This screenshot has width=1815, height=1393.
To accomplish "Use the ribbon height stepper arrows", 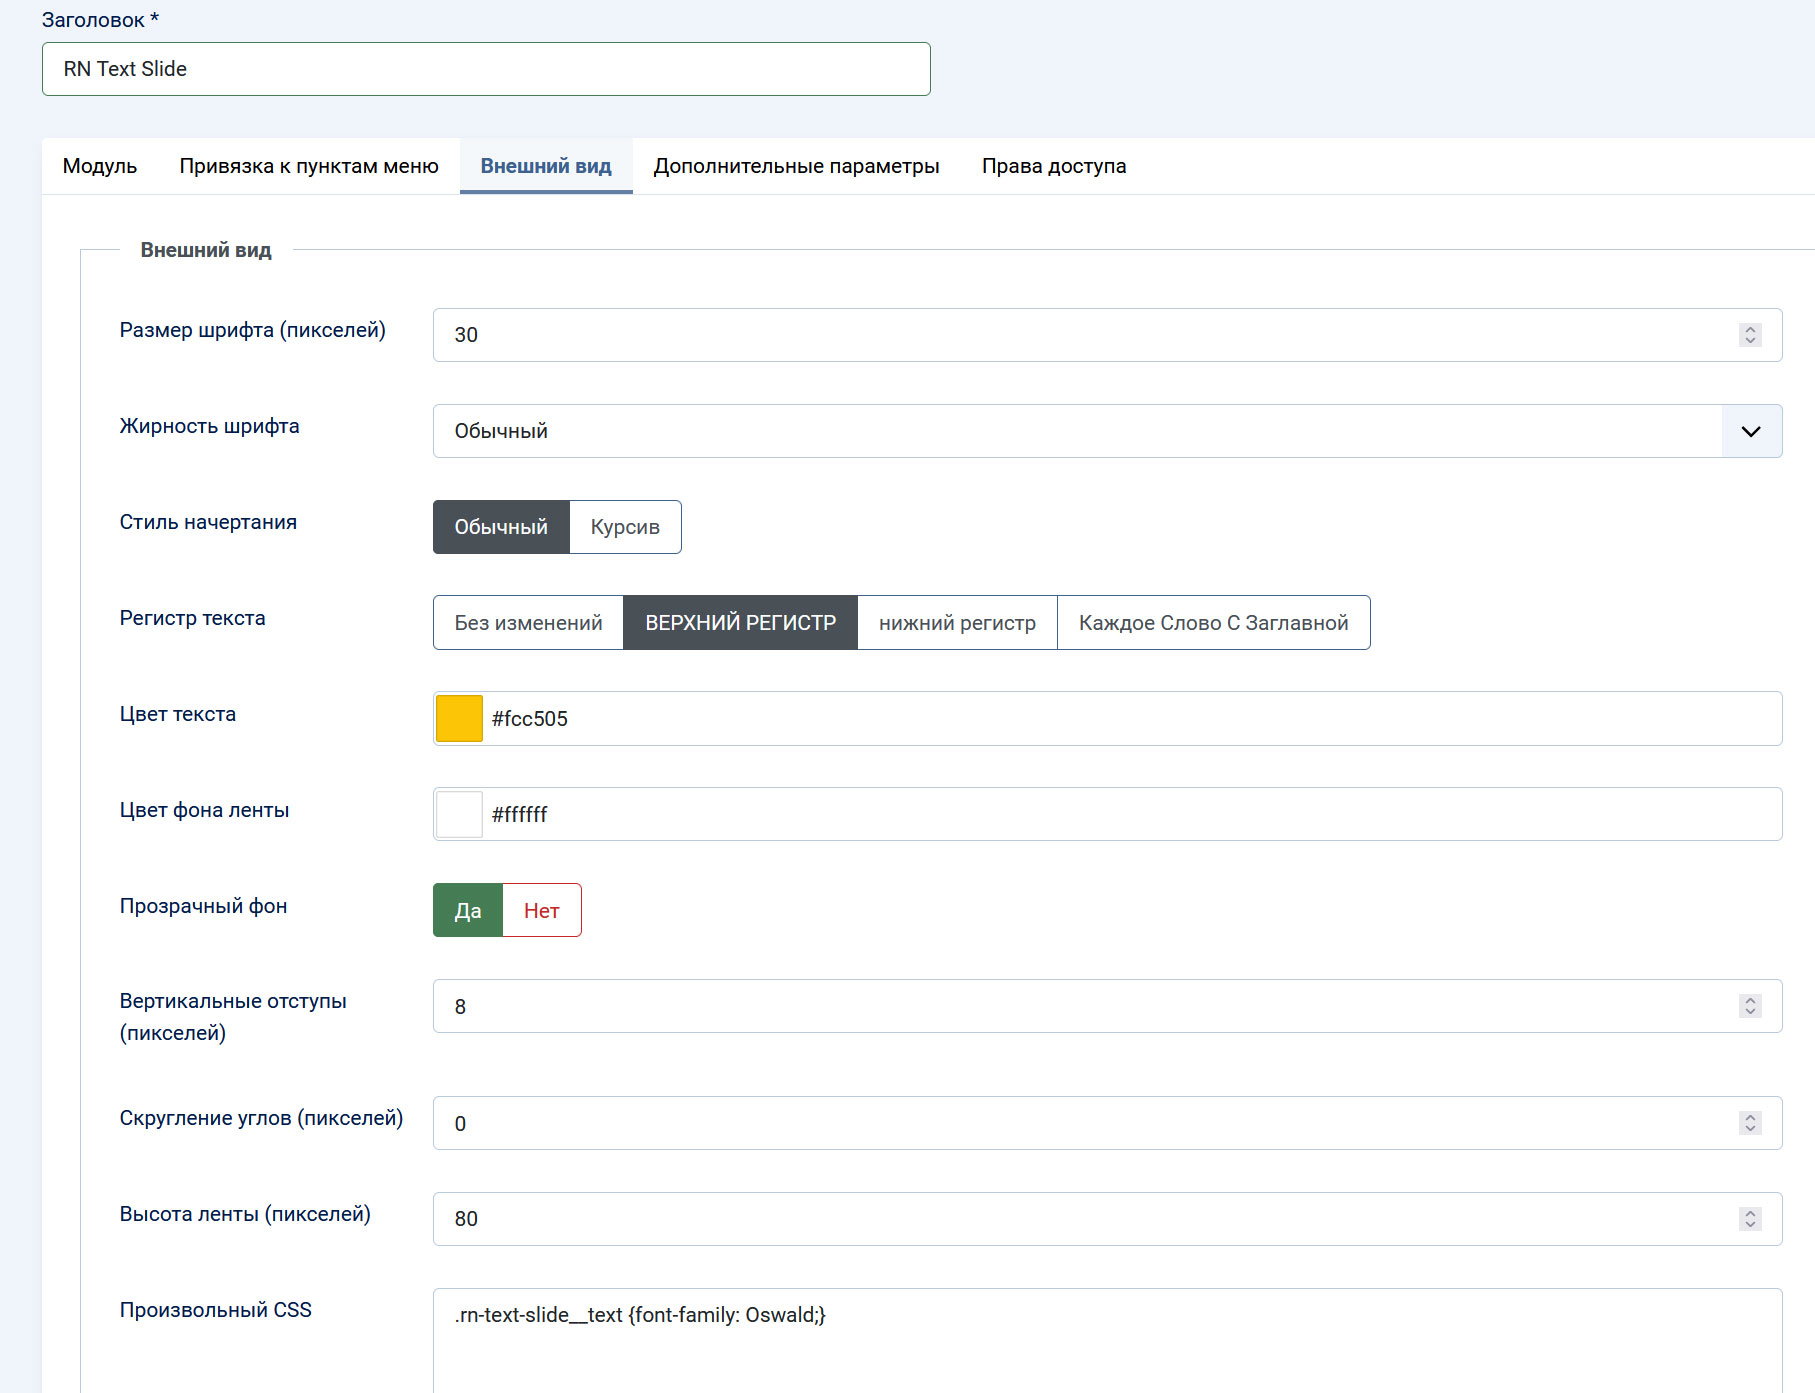I will (1750, 1219).
